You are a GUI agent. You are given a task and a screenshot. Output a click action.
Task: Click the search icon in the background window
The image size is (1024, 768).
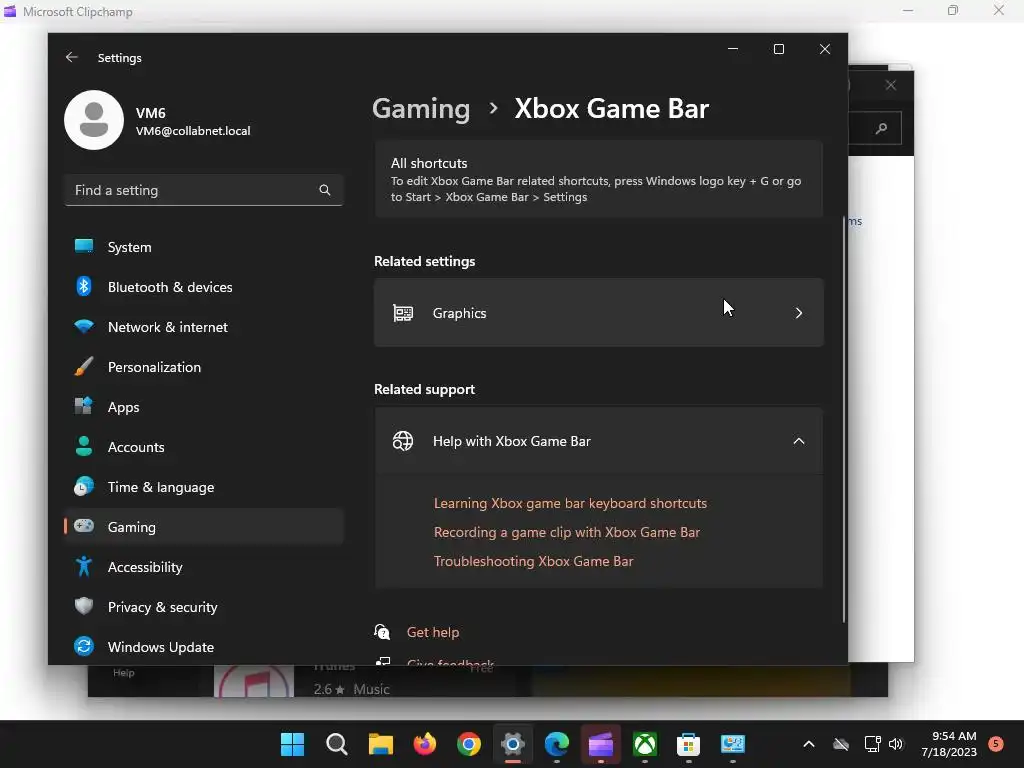click(881, 129)
